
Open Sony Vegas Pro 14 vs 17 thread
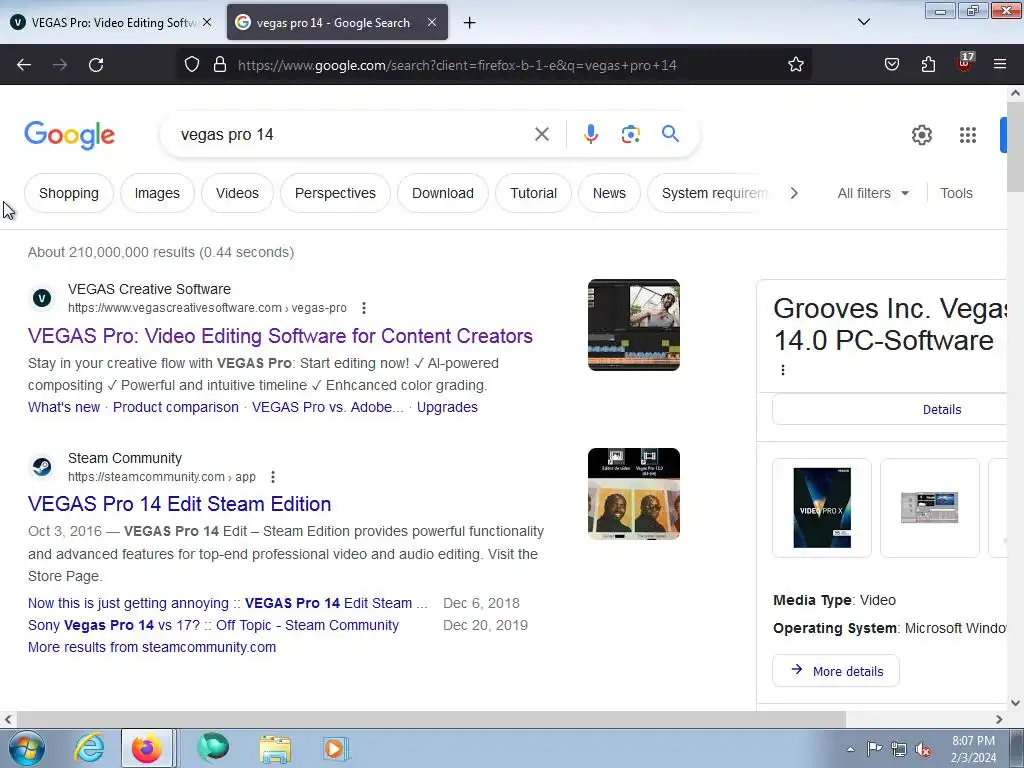(213, 626)
